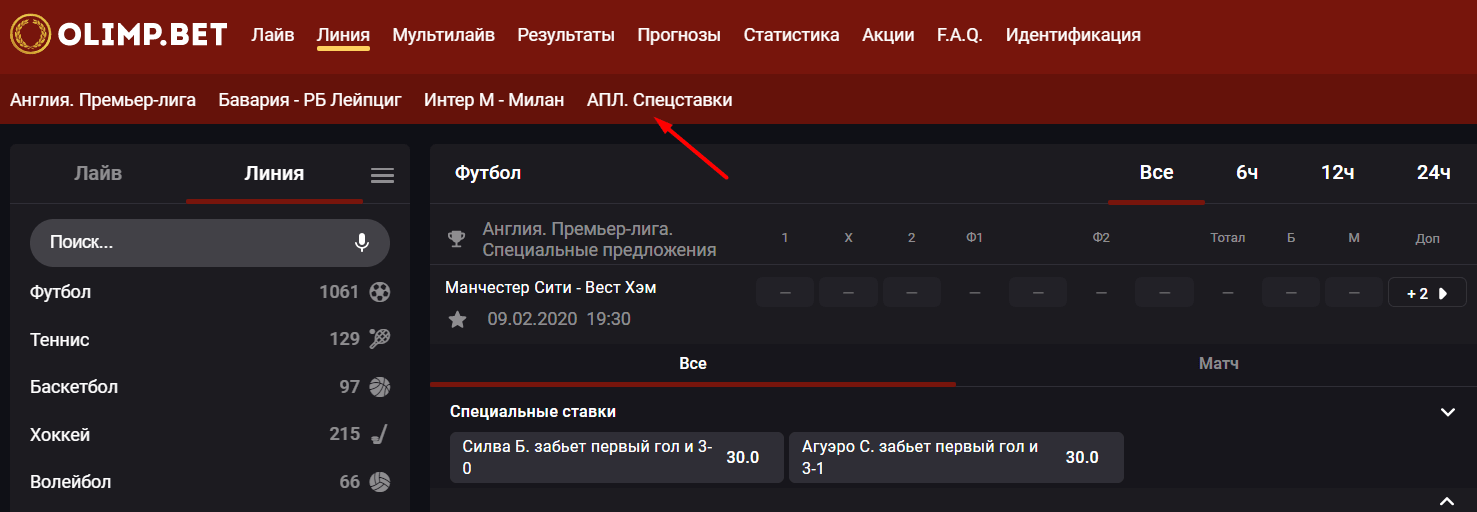
Task: Switch sidebar to Линия tab
Action: (274, 173)
